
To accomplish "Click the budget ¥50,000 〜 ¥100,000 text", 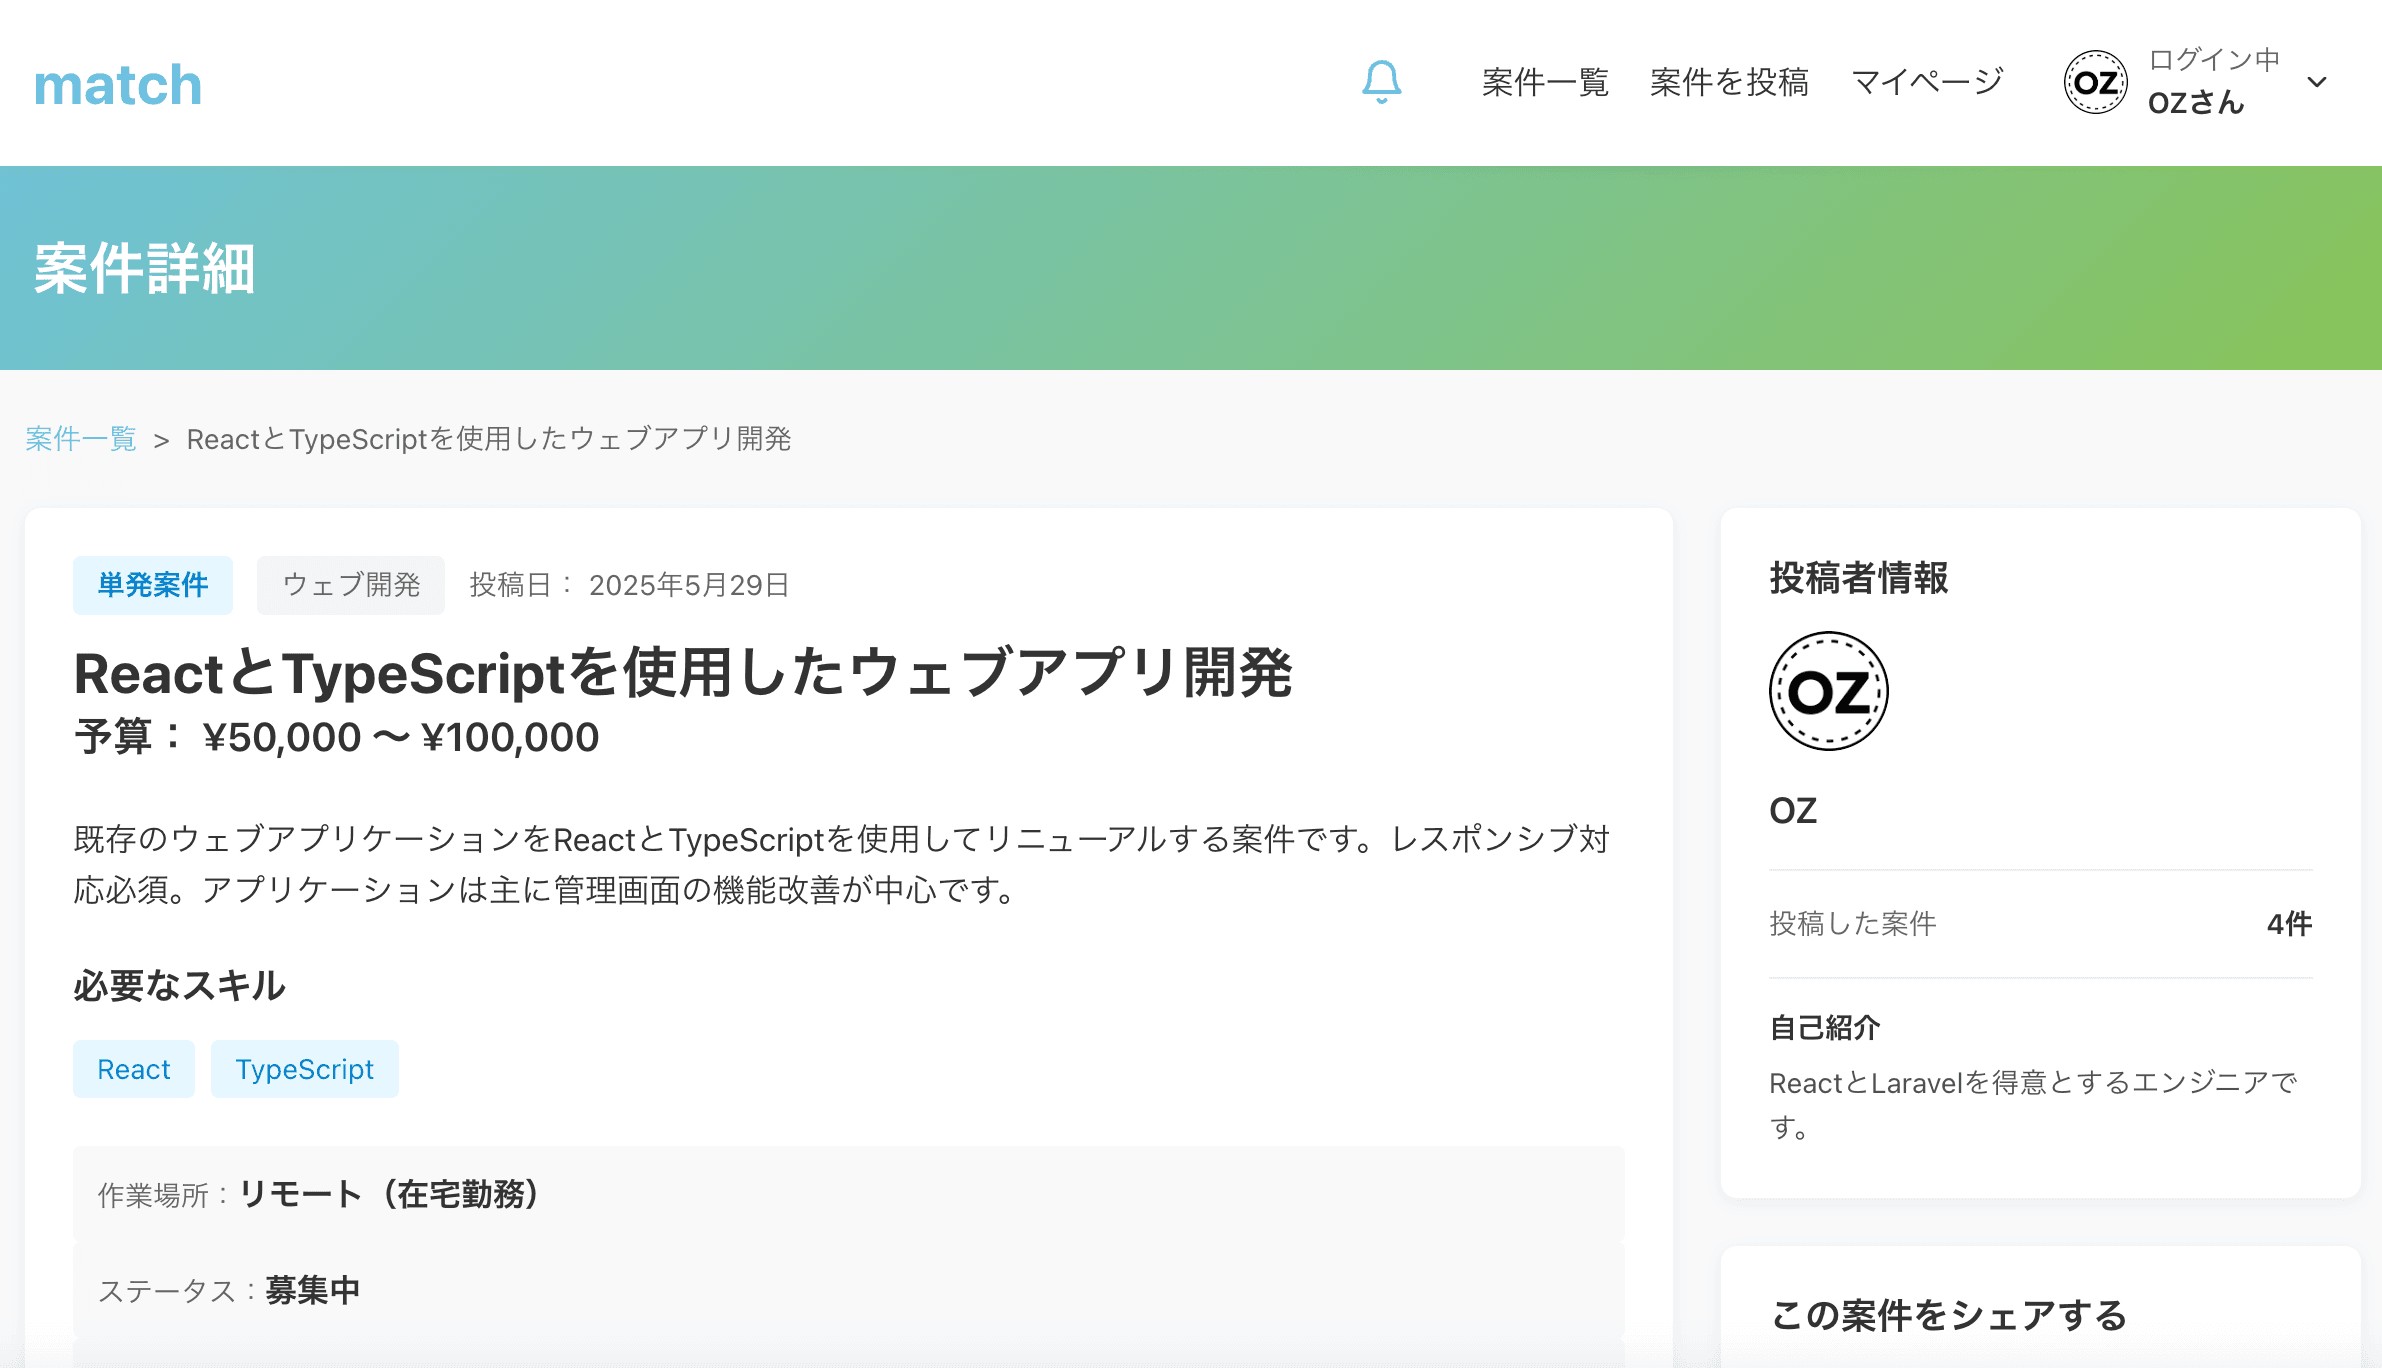I will (x=401, y=738).
